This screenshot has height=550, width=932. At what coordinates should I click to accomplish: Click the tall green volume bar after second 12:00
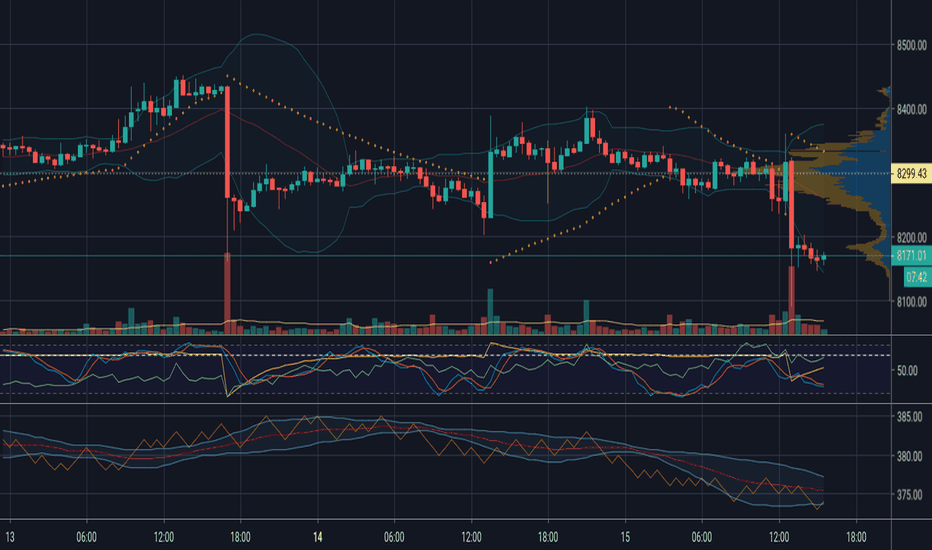point(490,312)
